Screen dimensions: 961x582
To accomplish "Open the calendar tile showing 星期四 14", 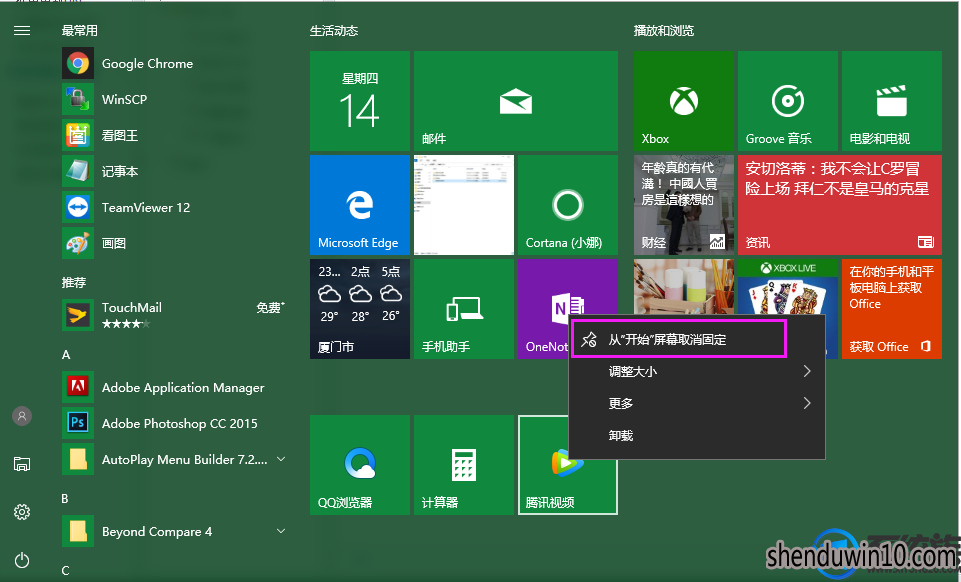I will 360,101.
